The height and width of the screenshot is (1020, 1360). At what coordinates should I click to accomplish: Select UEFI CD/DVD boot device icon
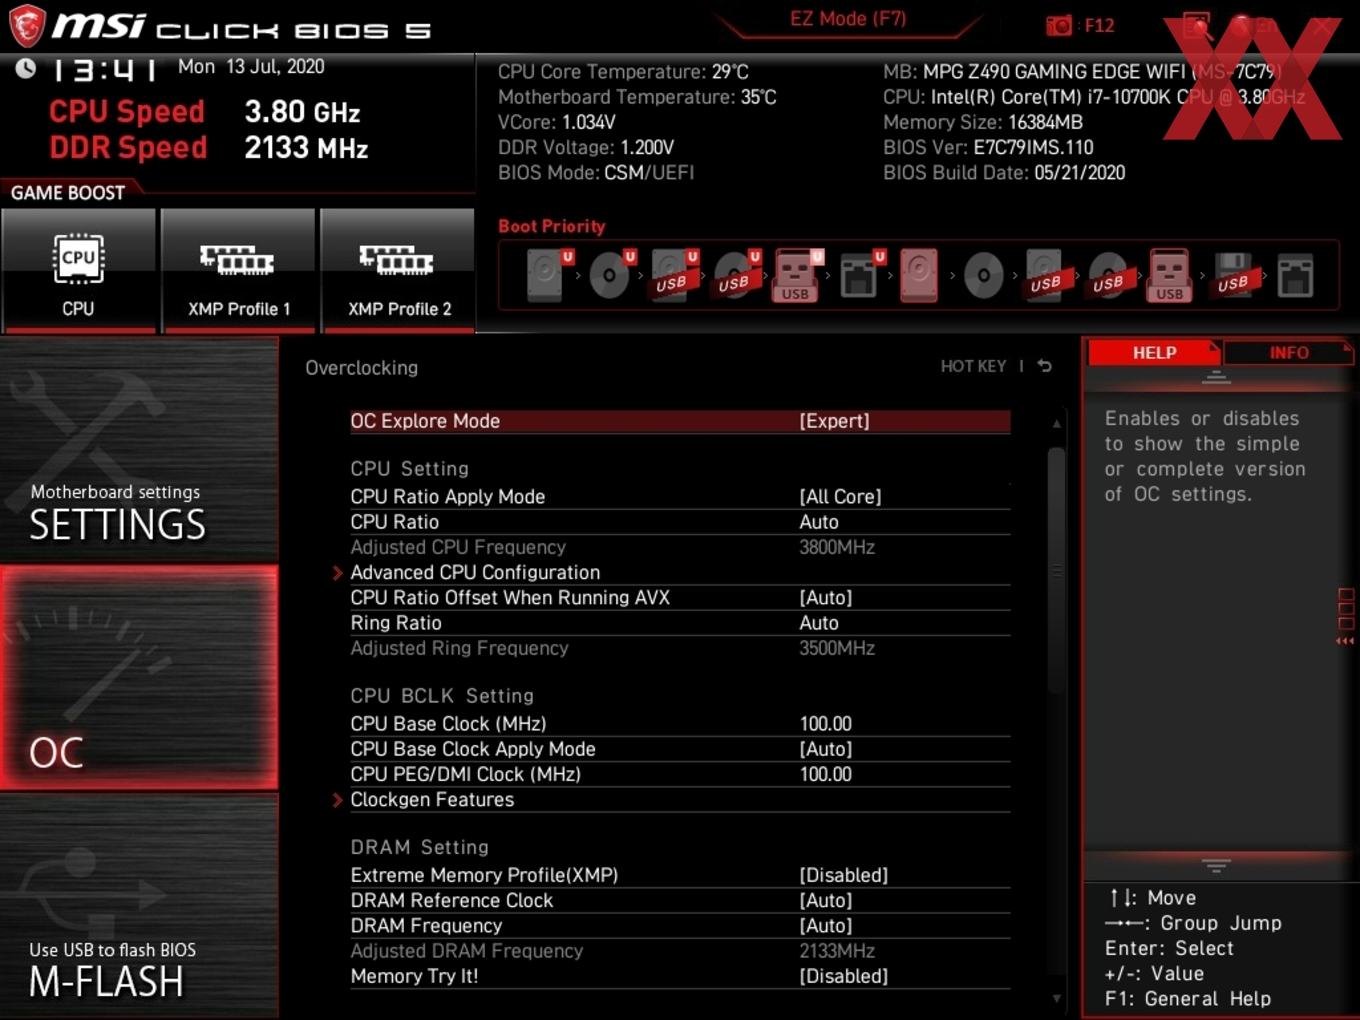tap(611, 275)
